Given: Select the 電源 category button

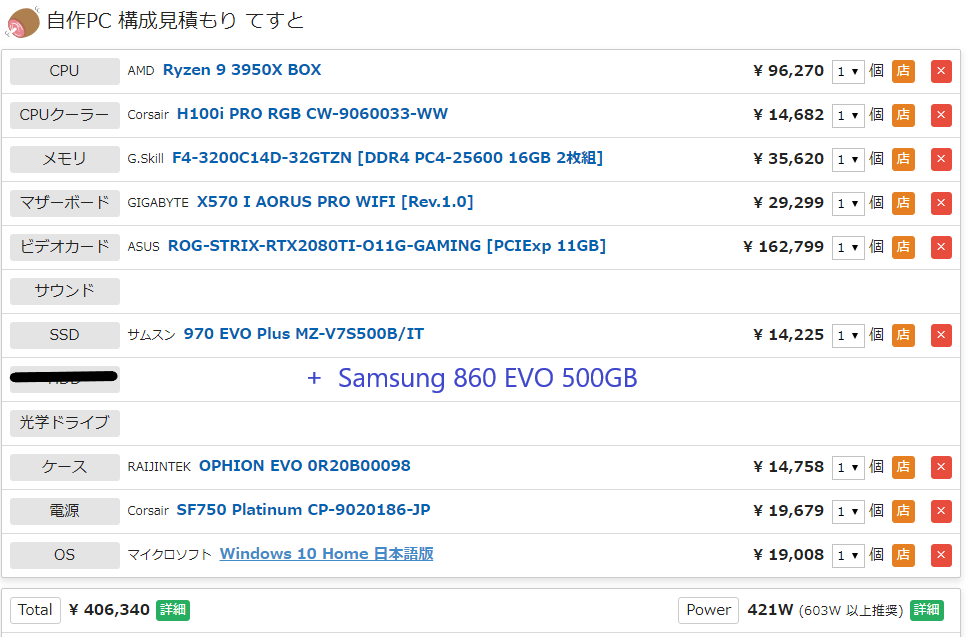Looking at the screenshot, I should click(65, 511).
